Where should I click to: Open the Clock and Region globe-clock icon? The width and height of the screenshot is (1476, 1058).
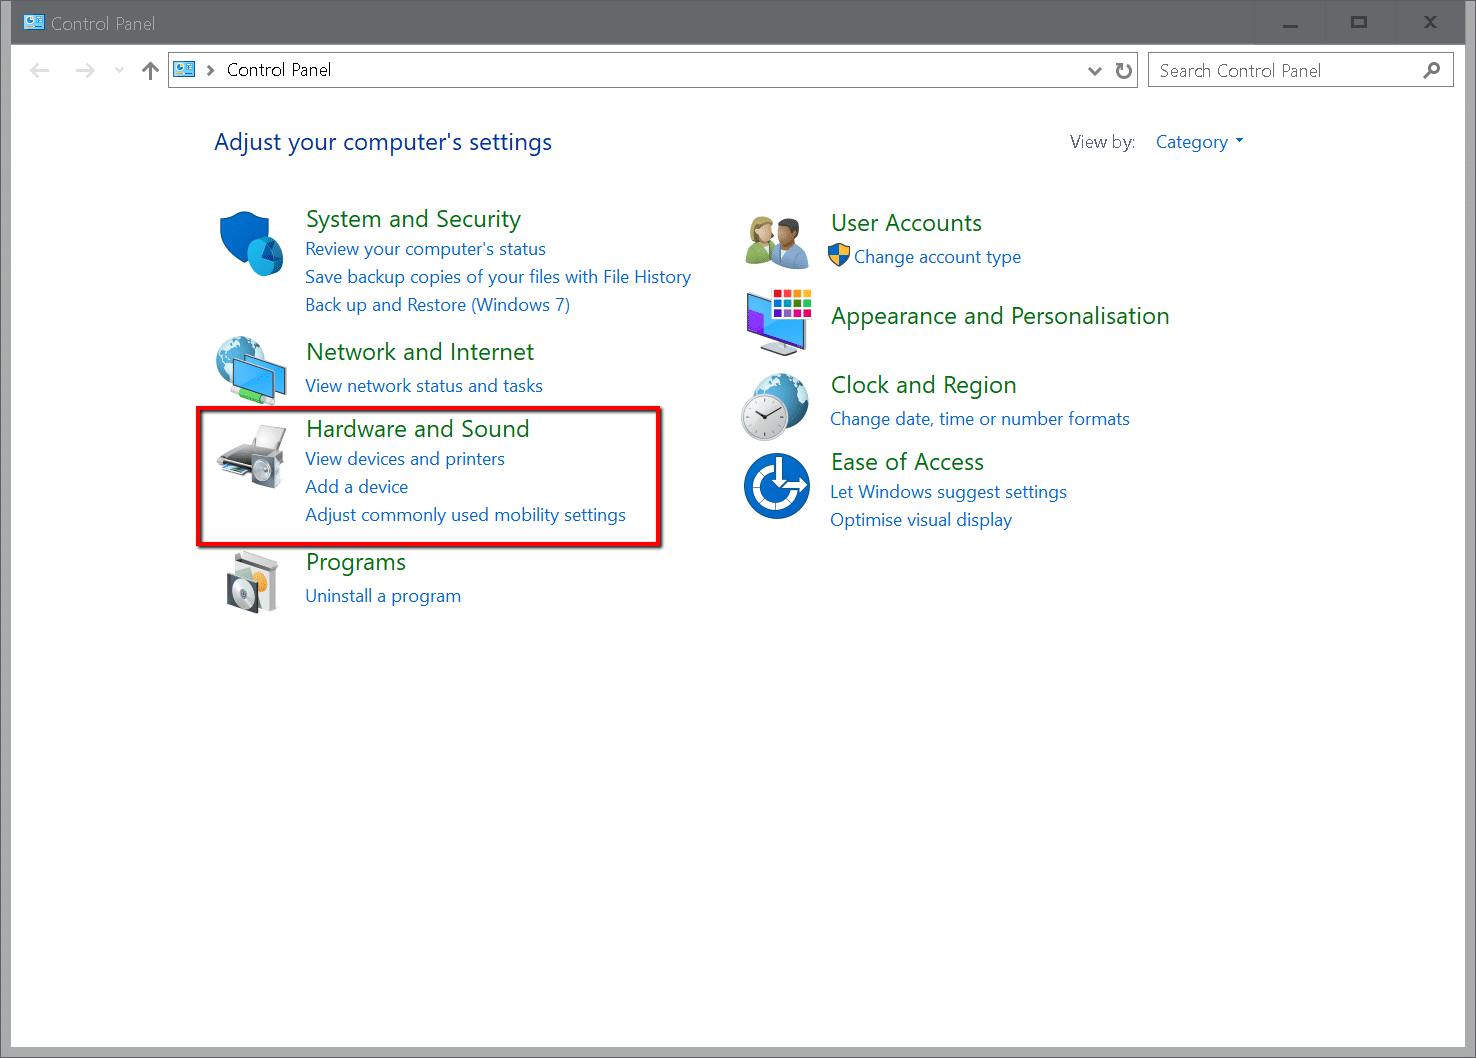775,406
